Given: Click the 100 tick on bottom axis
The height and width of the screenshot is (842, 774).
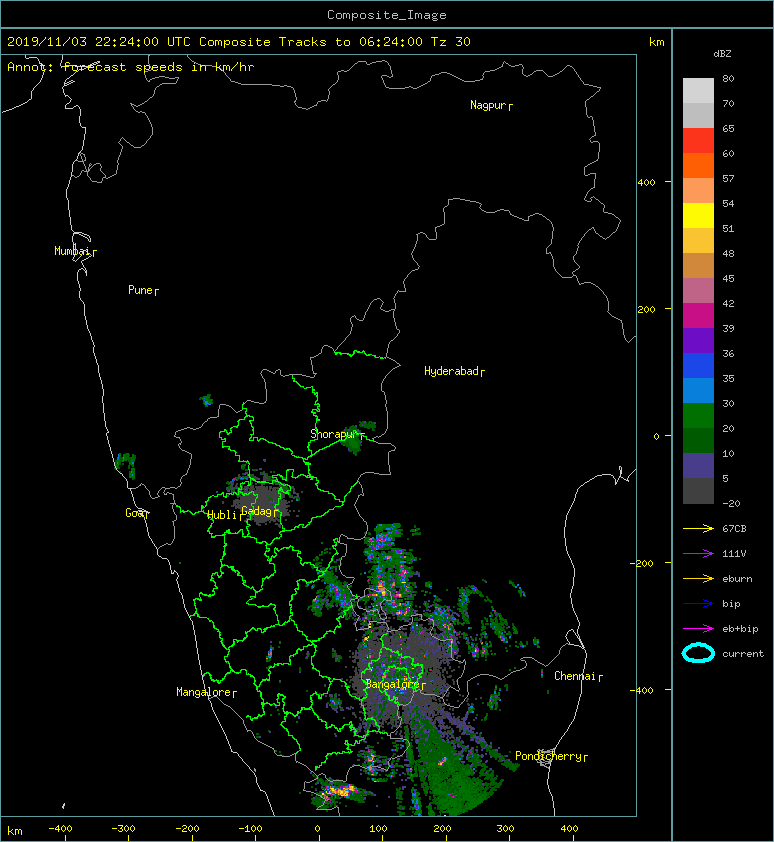Looking at the screenshot, I should pyautogui.click(x=379, y=829).
